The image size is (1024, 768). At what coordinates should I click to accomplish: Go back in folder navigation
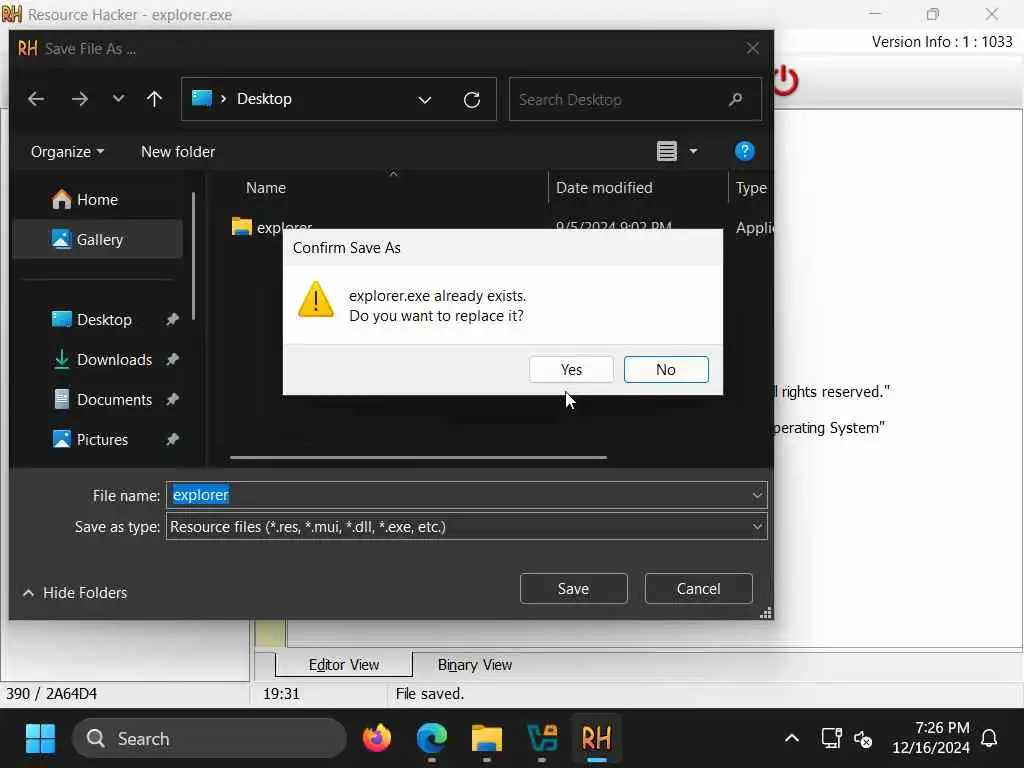[36, 99]
